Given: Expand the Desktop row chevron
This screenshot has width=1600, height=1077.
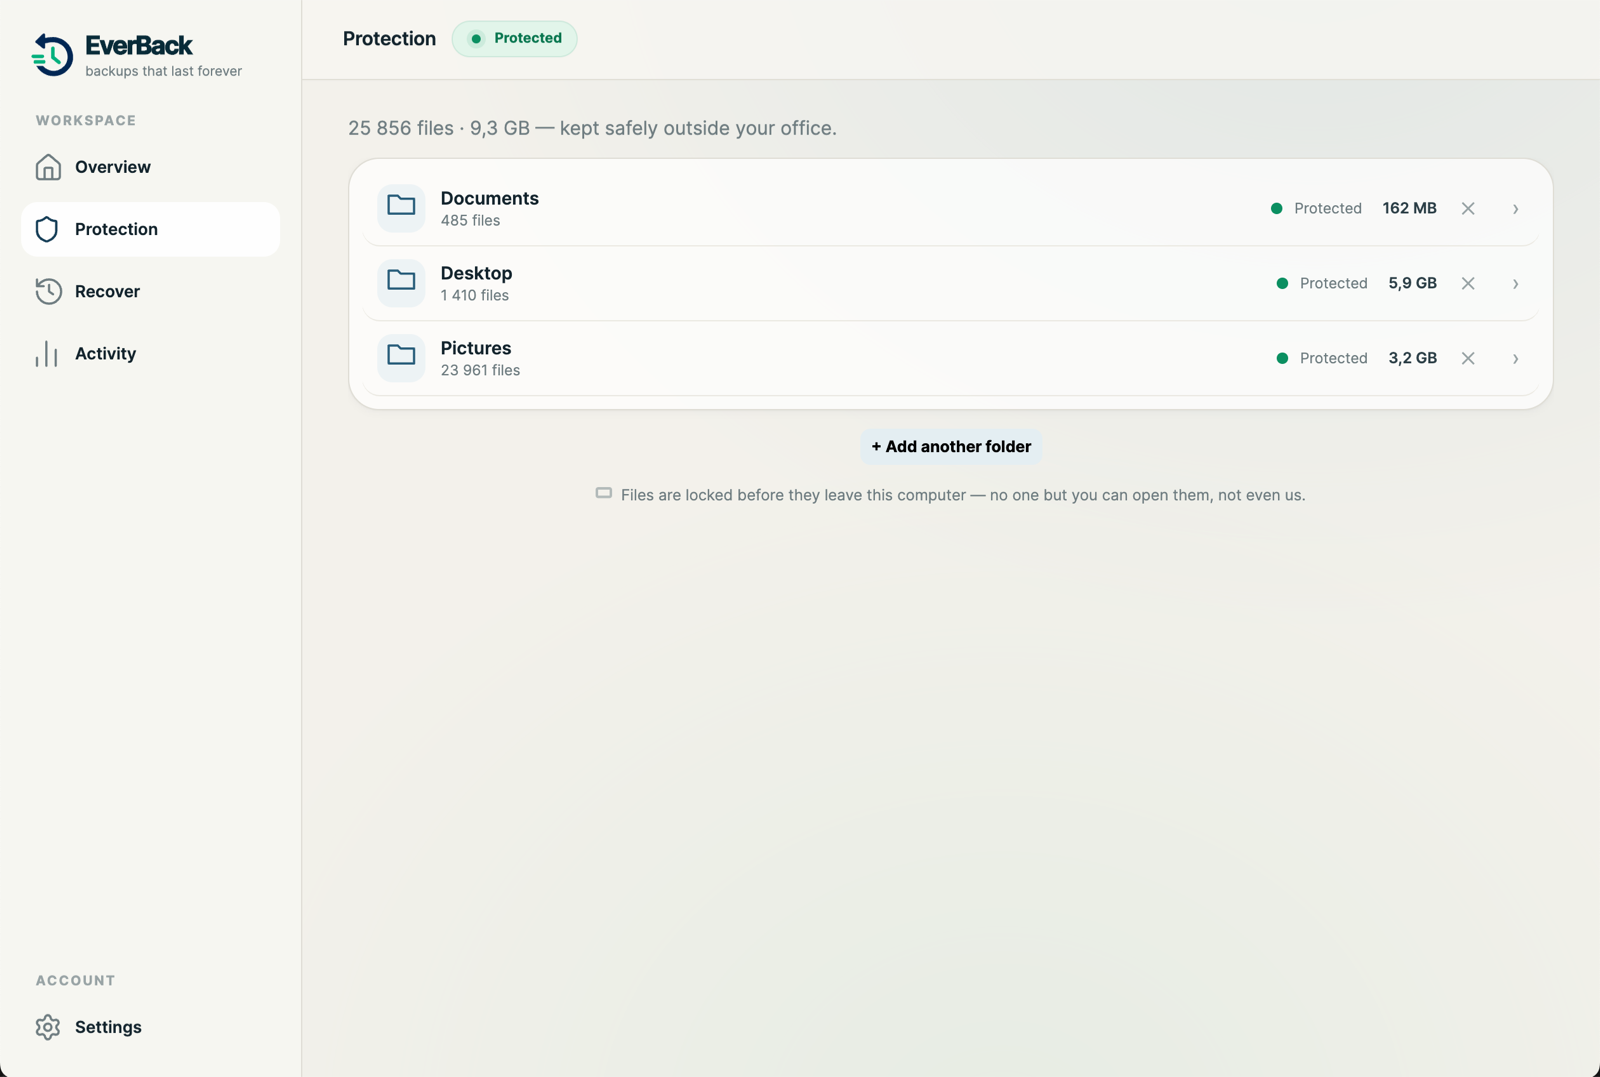Looking at the screenshot, I should click(x=1516, y=284).
